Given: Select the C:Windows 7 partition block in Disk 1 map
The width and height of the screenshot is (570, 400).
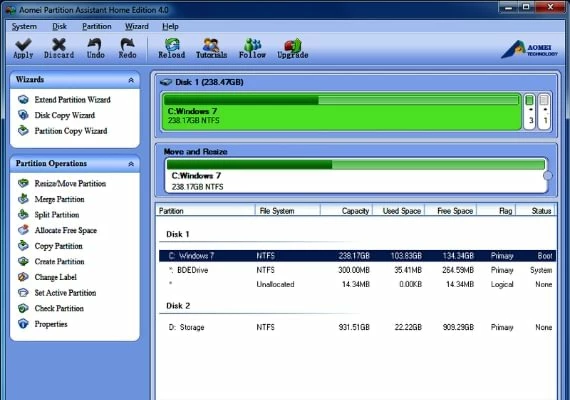Looking at the screenshot, I should pyautogui.click(x=342, y=111).
